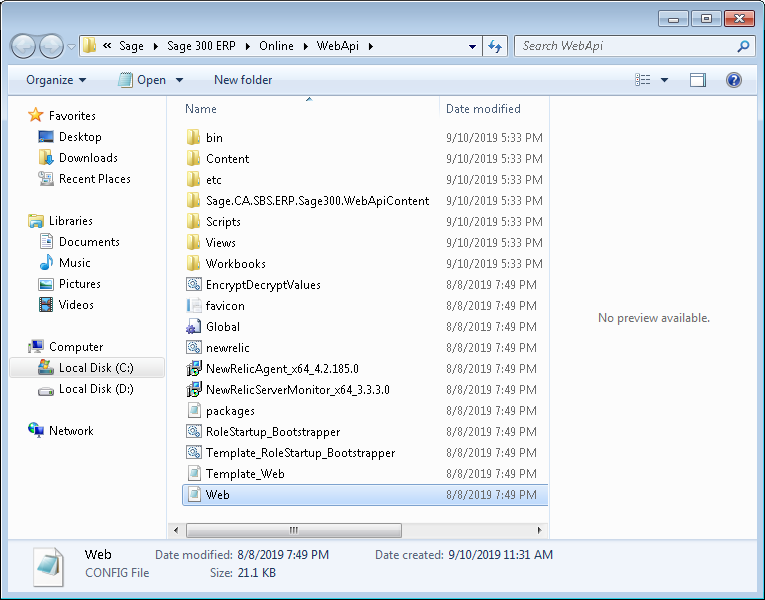The image size is (765, 600).
Task: Click the Recent Places icon in sidebar
Action: [x=45, y=179]
